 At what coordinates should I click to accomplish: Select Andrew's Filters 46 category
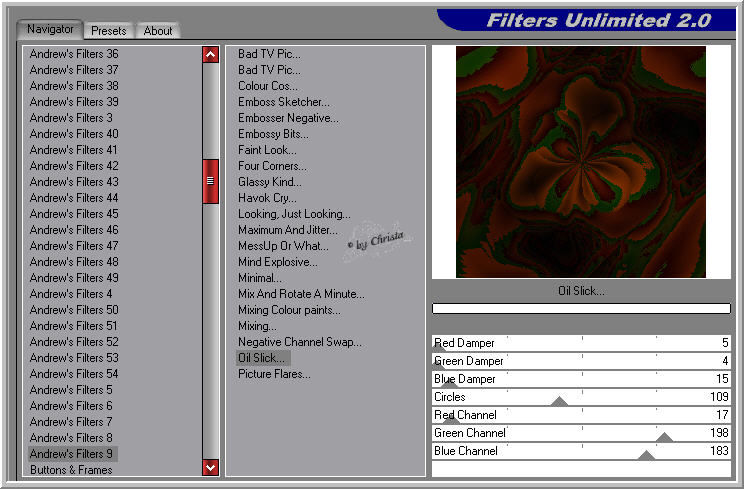click(x=74, y=230)
